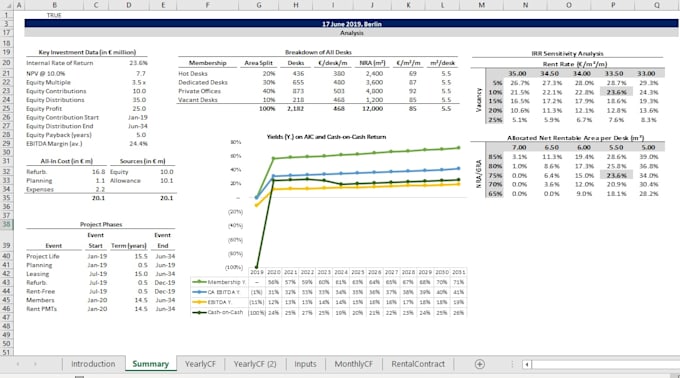
Task: Click the previous sheet navigation arrow
Action: pos(18,364)
